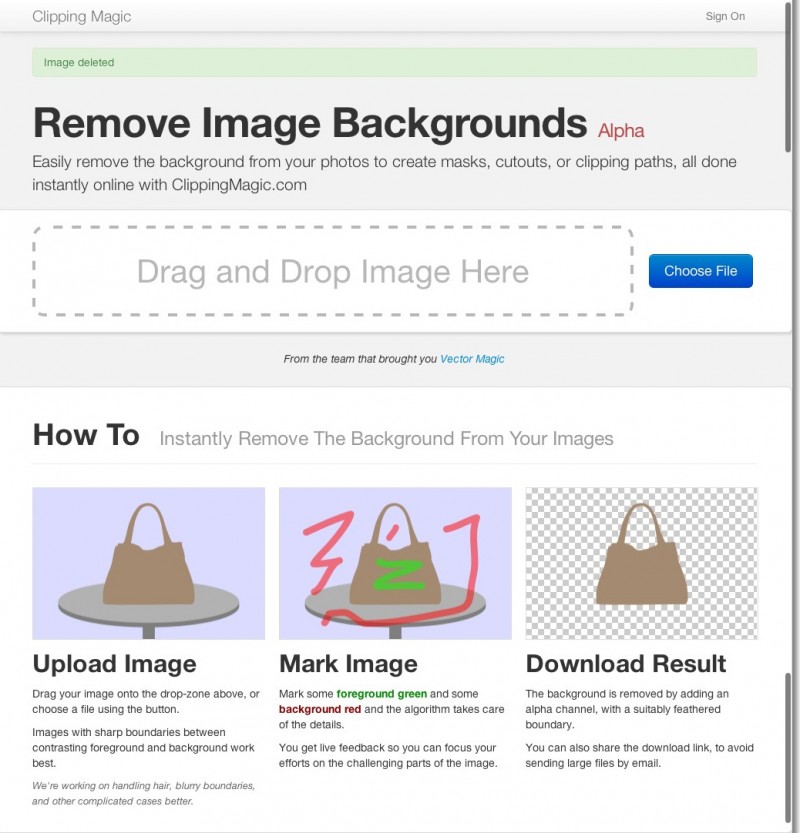Click the How To heading
The height and width of the screenshot is (833, 800).
(86, 435)
